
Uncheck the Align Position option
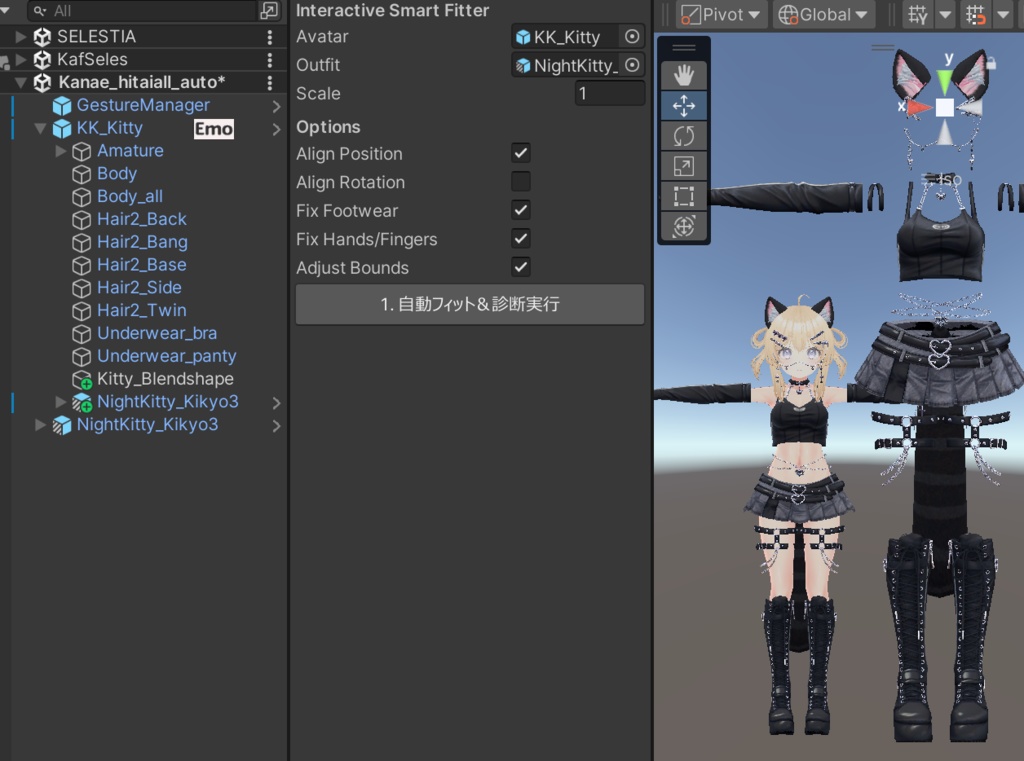[x=520, y=153]
